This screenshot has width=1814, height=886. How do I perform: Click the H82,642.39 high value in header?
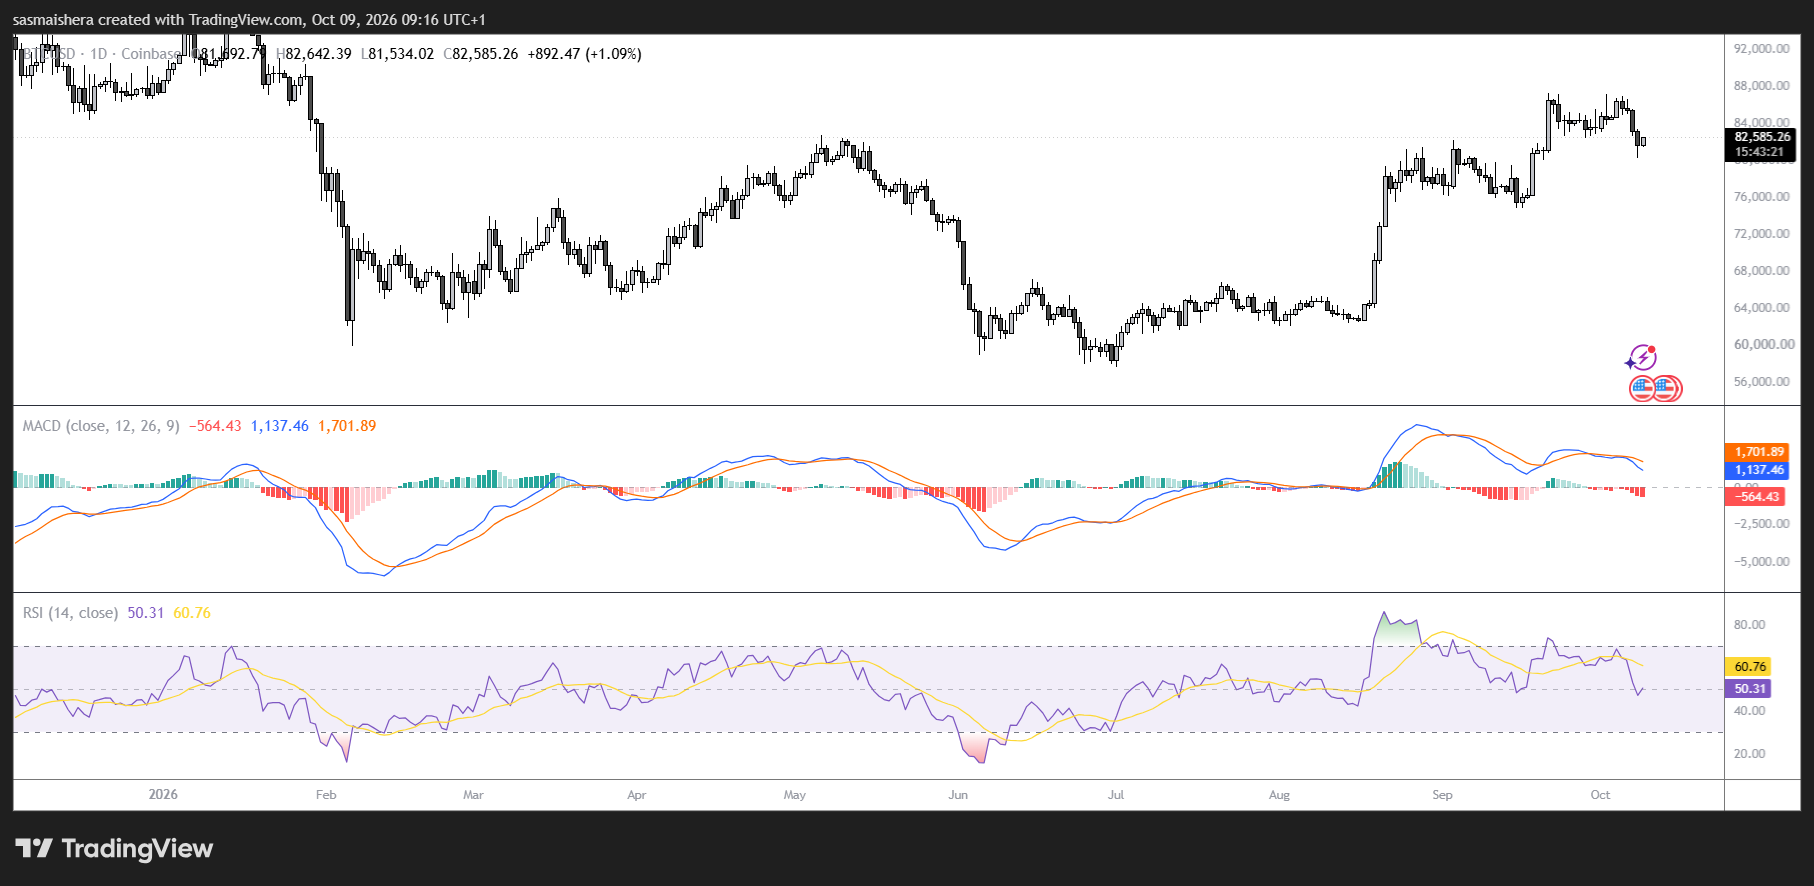click(314, 54)
